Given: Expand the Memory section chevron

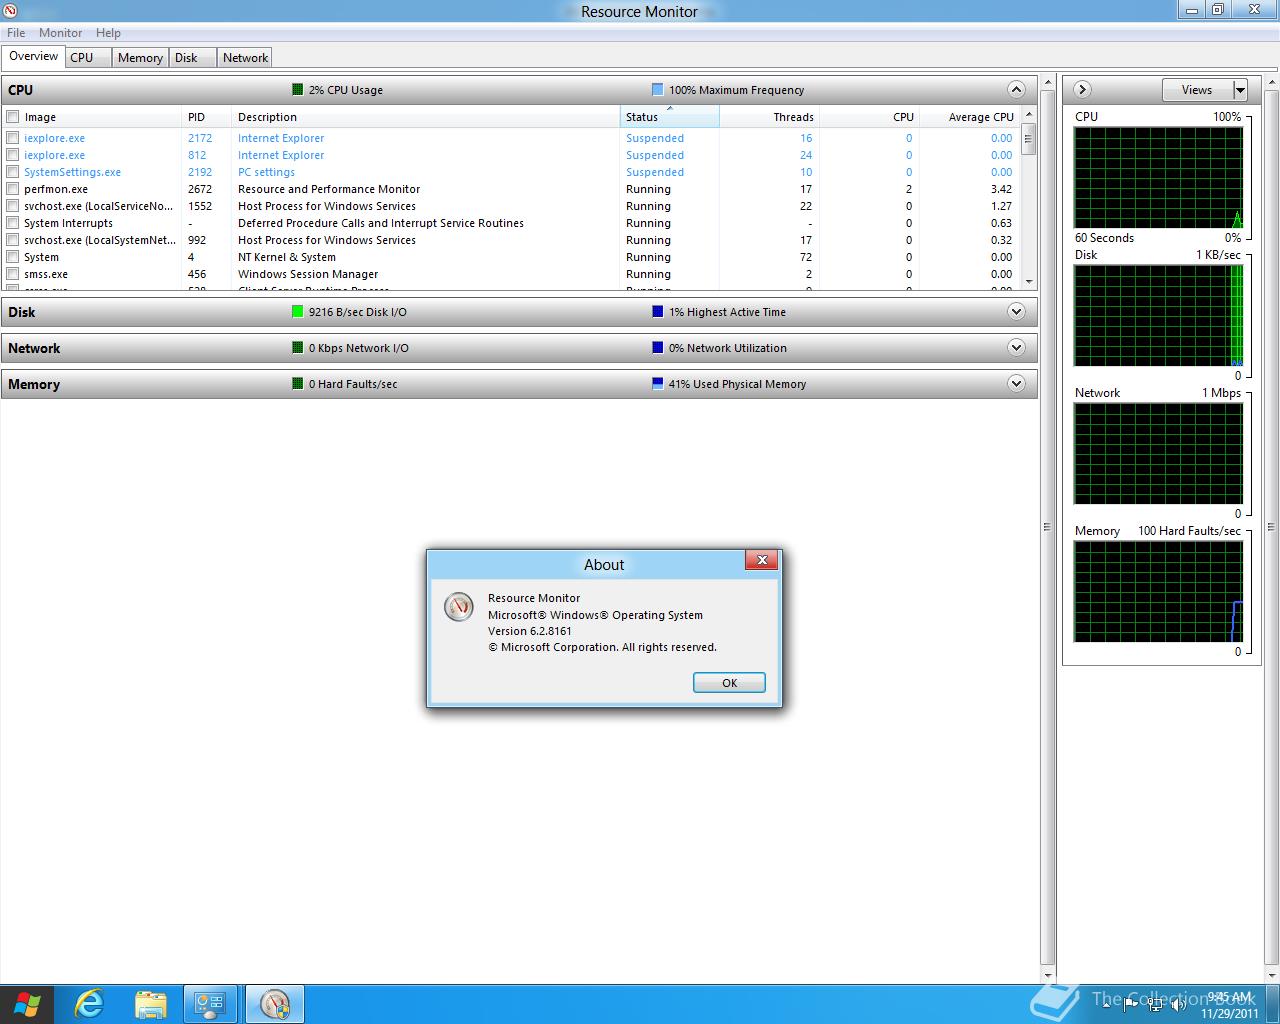Looking at the screenshot, I should pyautogui.click(x=1016, y=384).
